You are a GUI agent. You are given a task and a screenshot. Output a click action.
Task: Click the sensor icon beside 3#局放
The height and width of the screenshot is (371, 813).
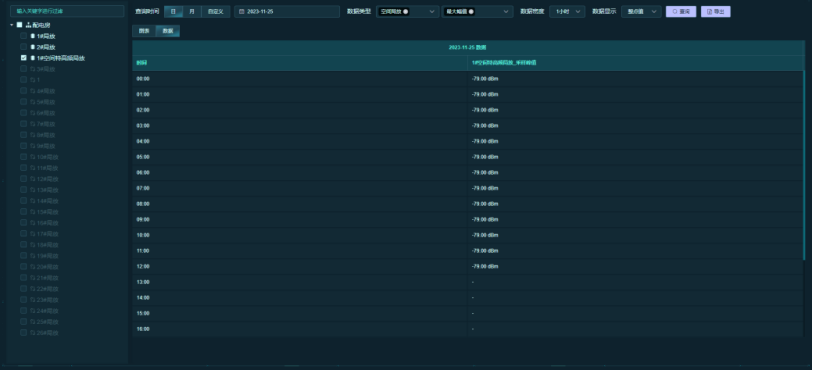[x=33, y=69]
